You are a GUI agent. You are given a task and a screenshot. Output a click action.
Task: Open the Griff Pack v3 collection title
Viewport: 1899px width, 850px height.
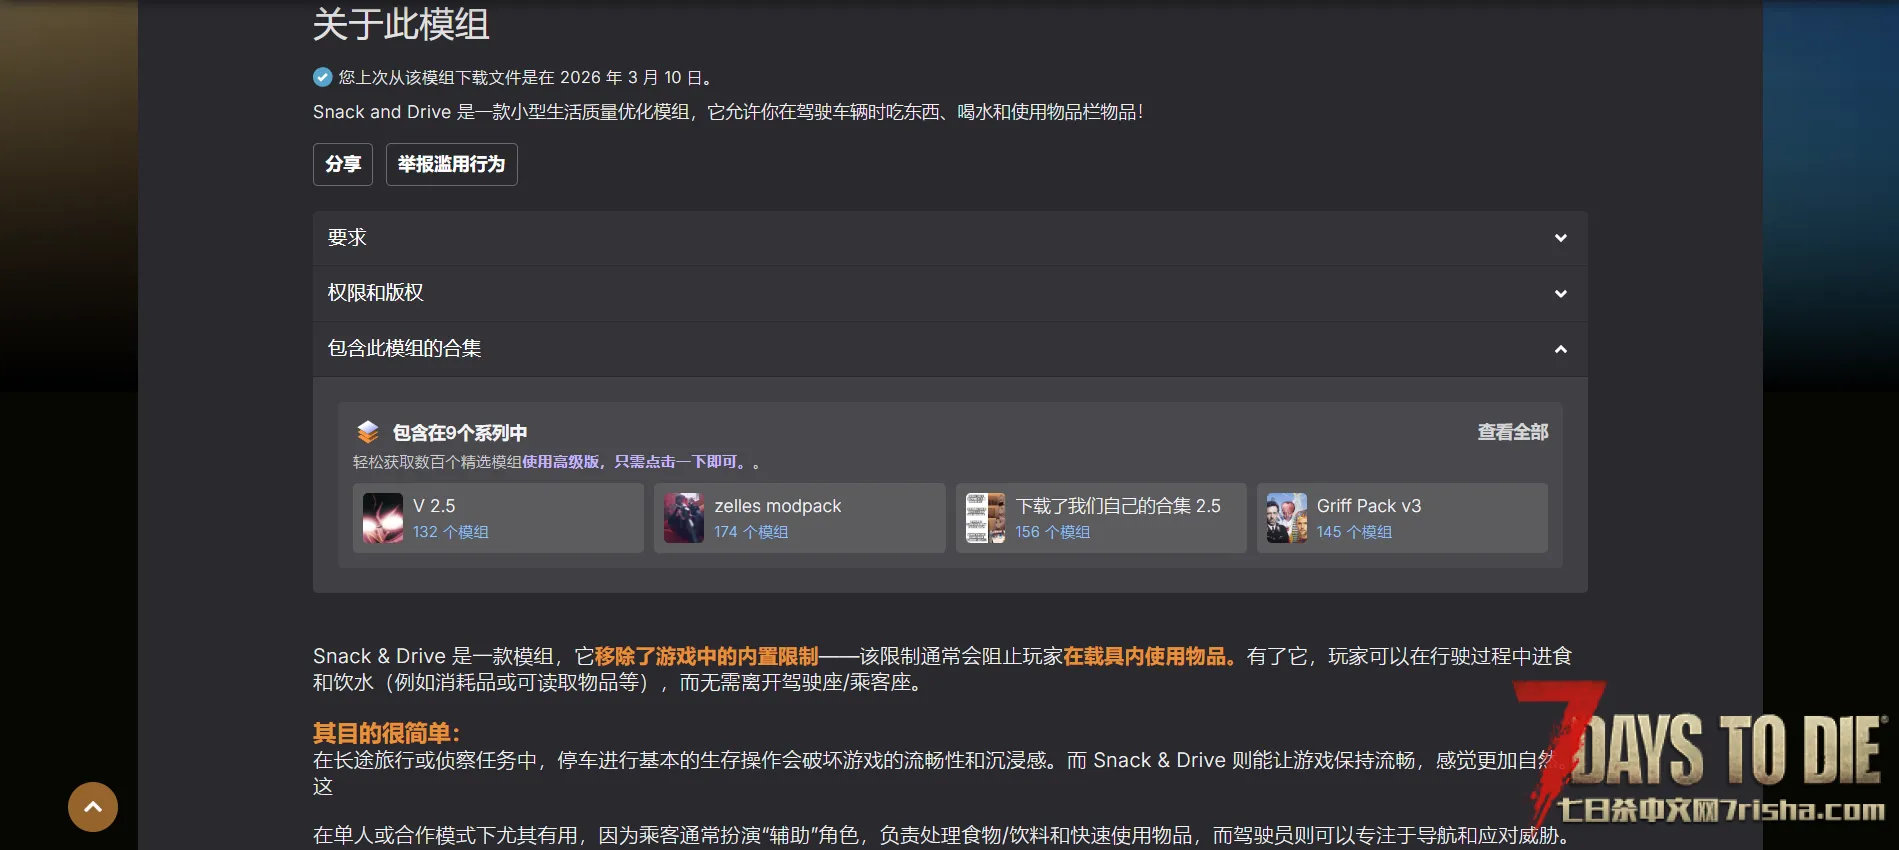point(1368,506)
